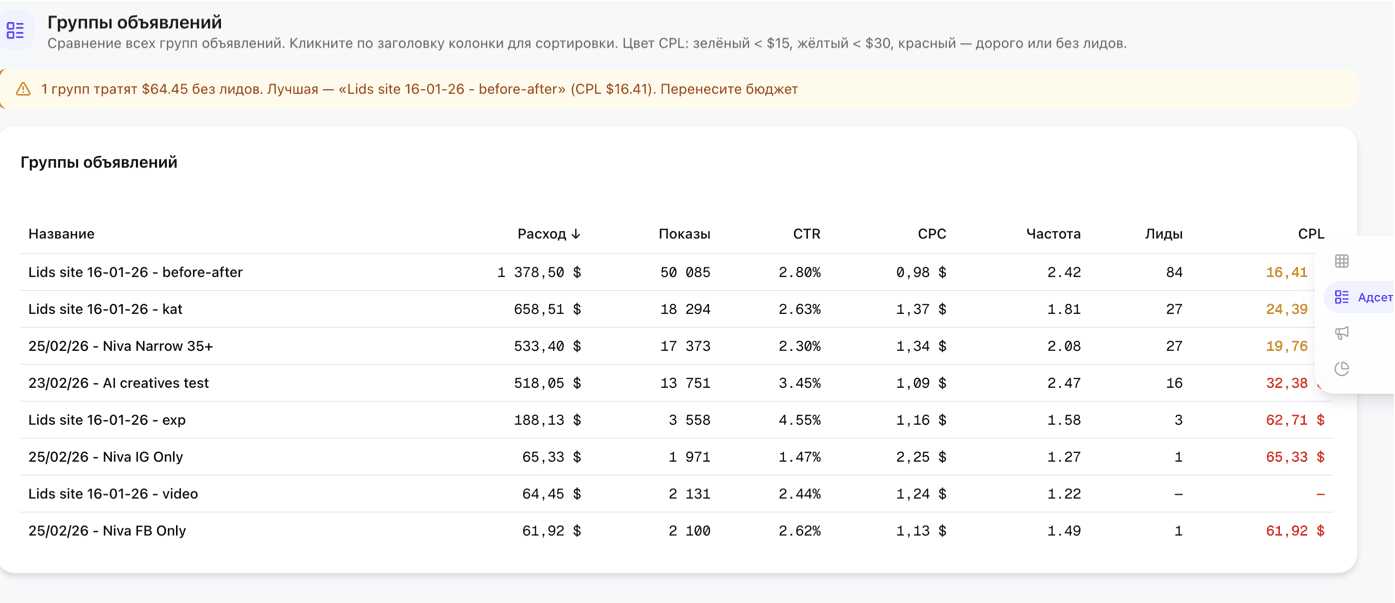Click the '23/02/26 - AI creatives test' row name
Image resolution: width=1395 pixels, height=603 pixels.
point(118,383)
